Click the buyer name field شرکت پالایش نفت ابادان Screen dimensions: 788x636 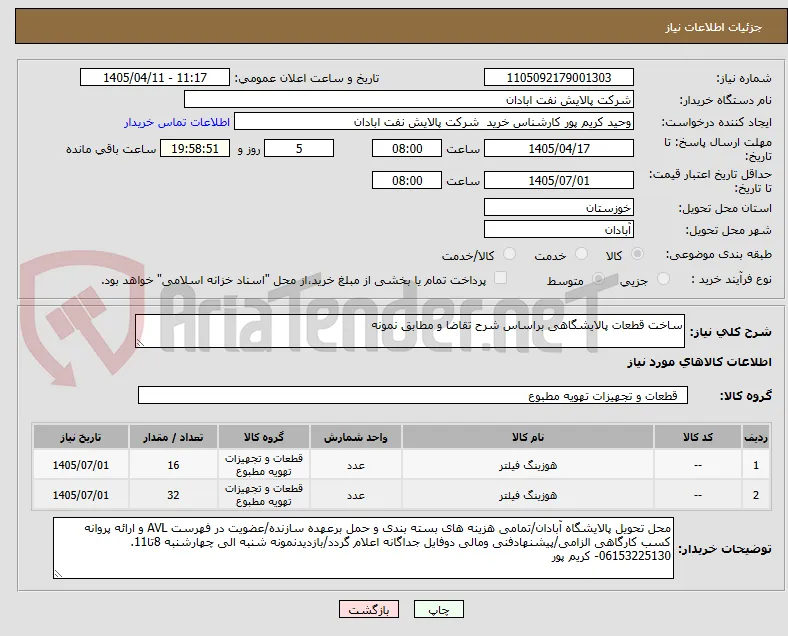409,99
